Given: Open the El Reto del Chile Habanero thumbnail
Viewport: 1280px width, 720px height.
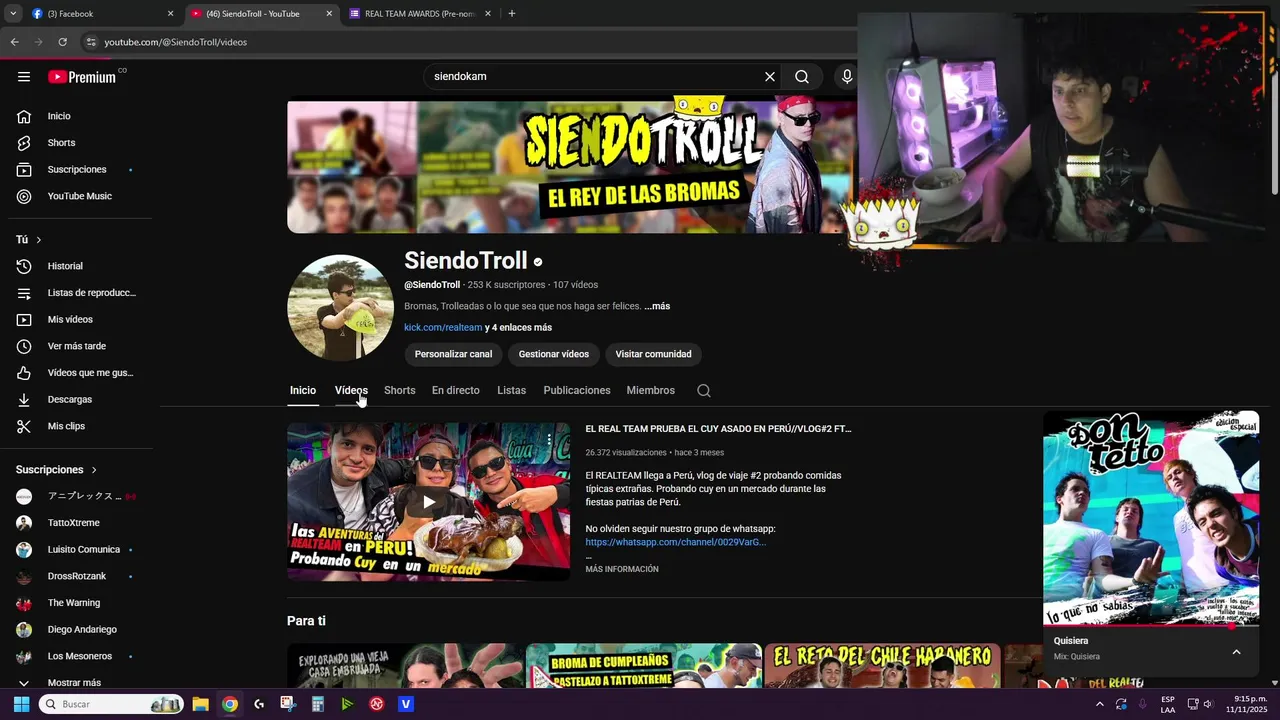Looking at the screenshot, I should [x=882, y=666].
